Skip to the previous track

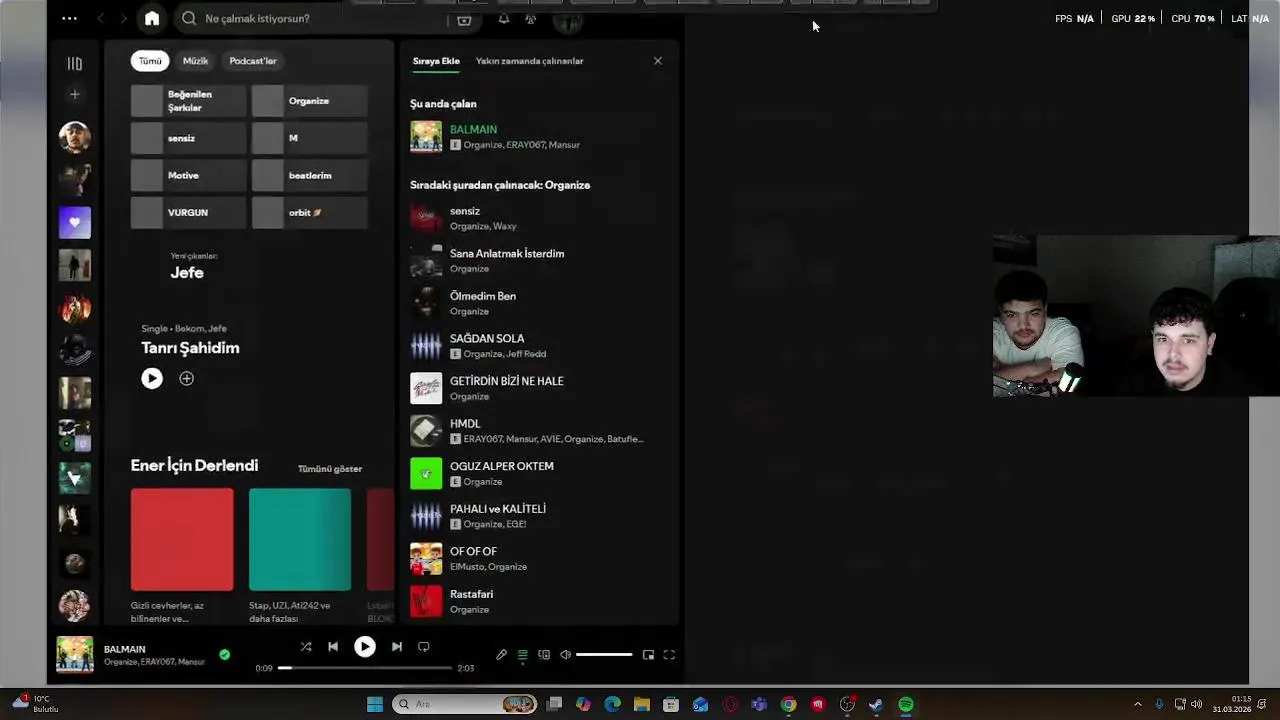(333, 647)
